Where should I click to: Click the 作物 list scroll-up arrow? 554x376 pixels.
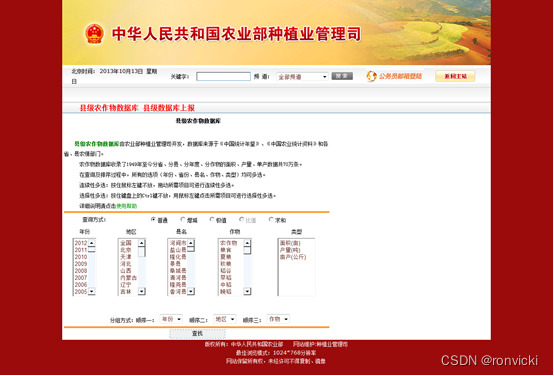247,243
